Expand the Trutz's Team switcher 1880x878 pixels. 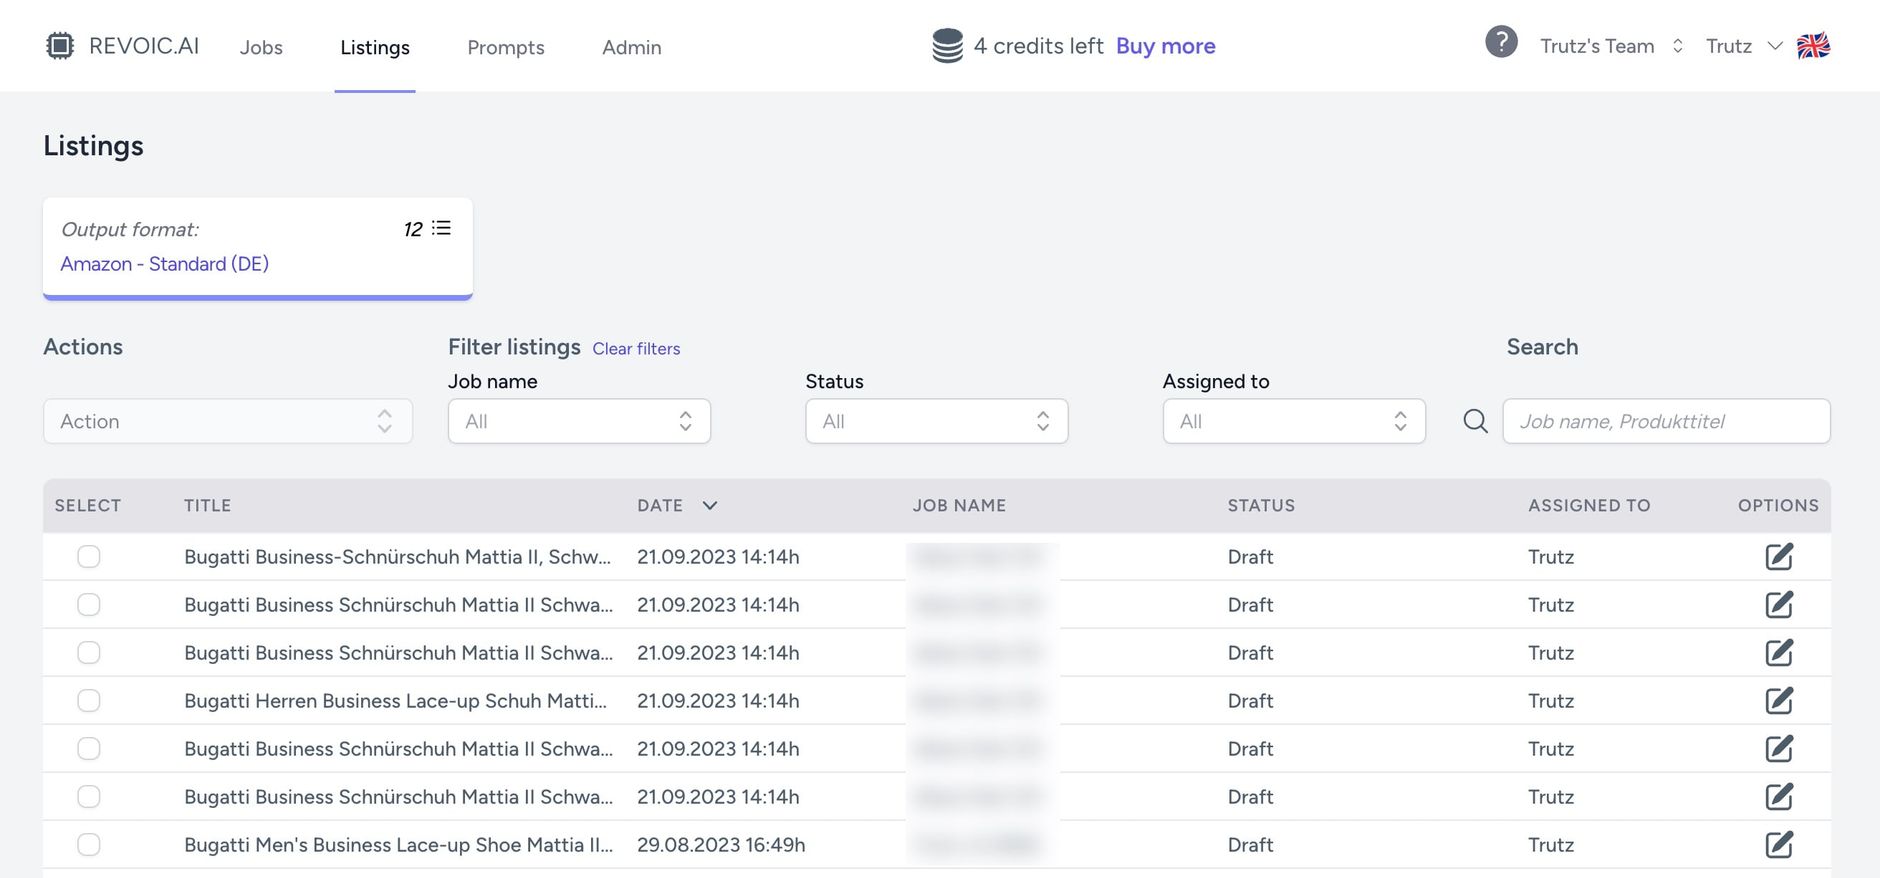1612,46
